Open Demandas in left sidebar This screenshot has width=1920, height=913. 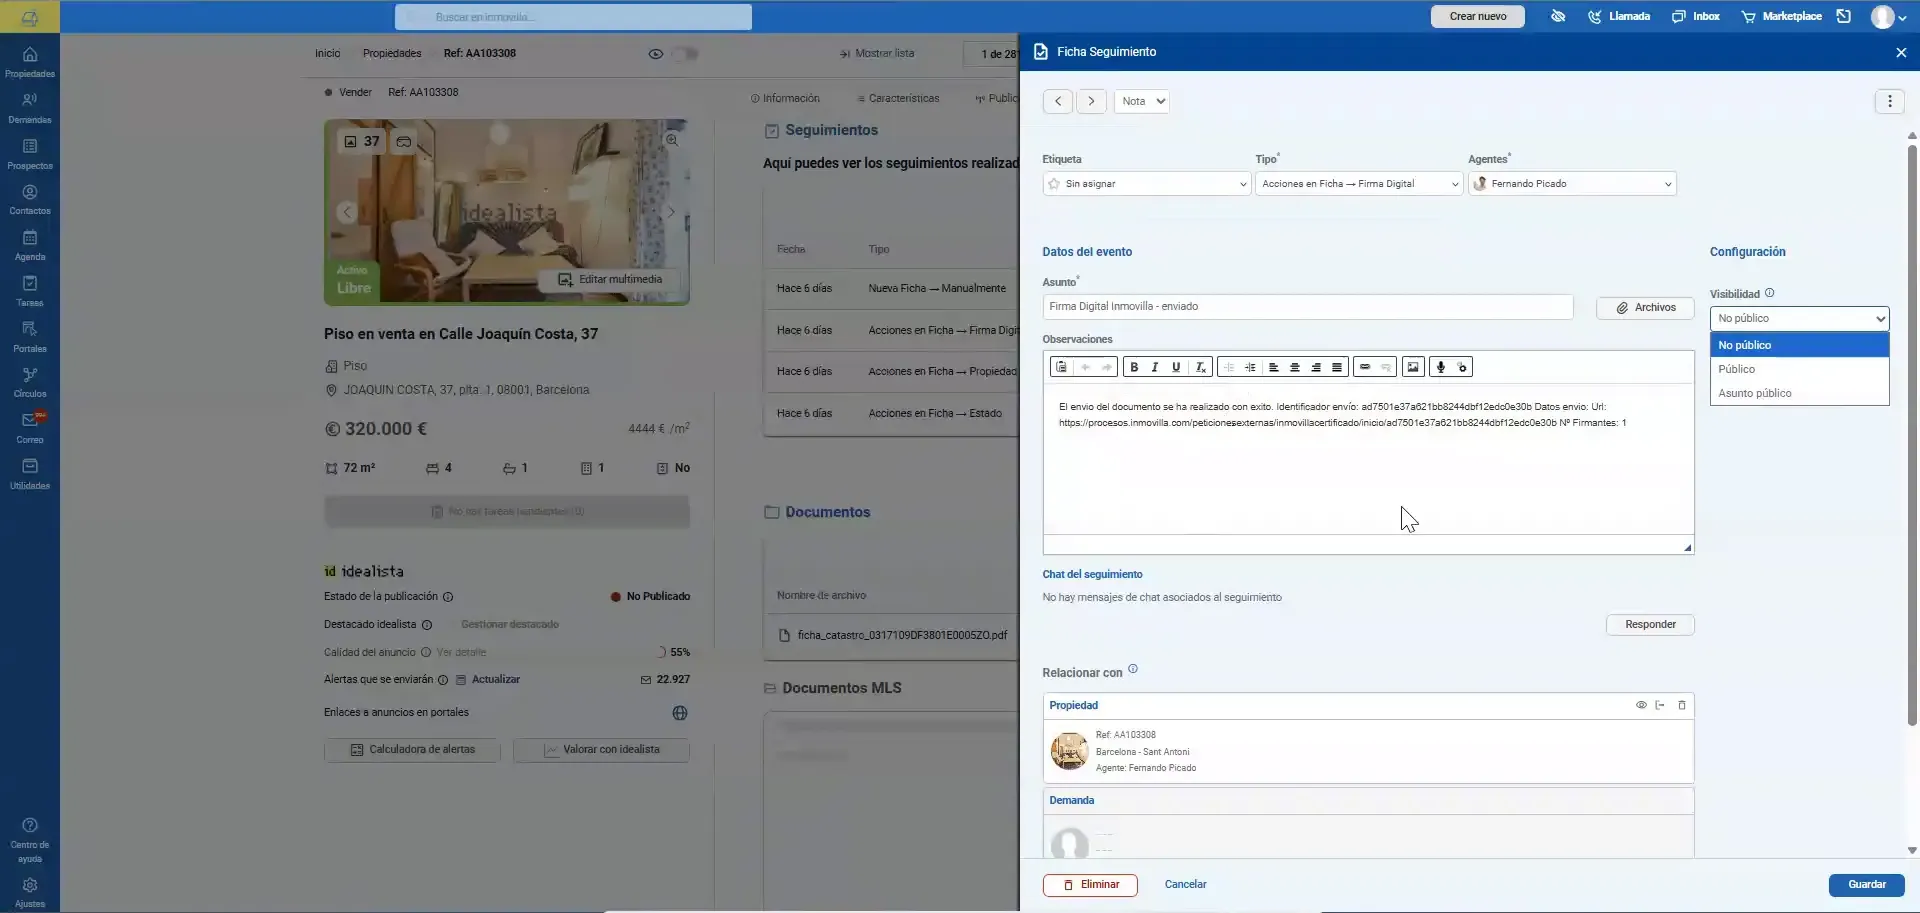click(x=30, y=107)
